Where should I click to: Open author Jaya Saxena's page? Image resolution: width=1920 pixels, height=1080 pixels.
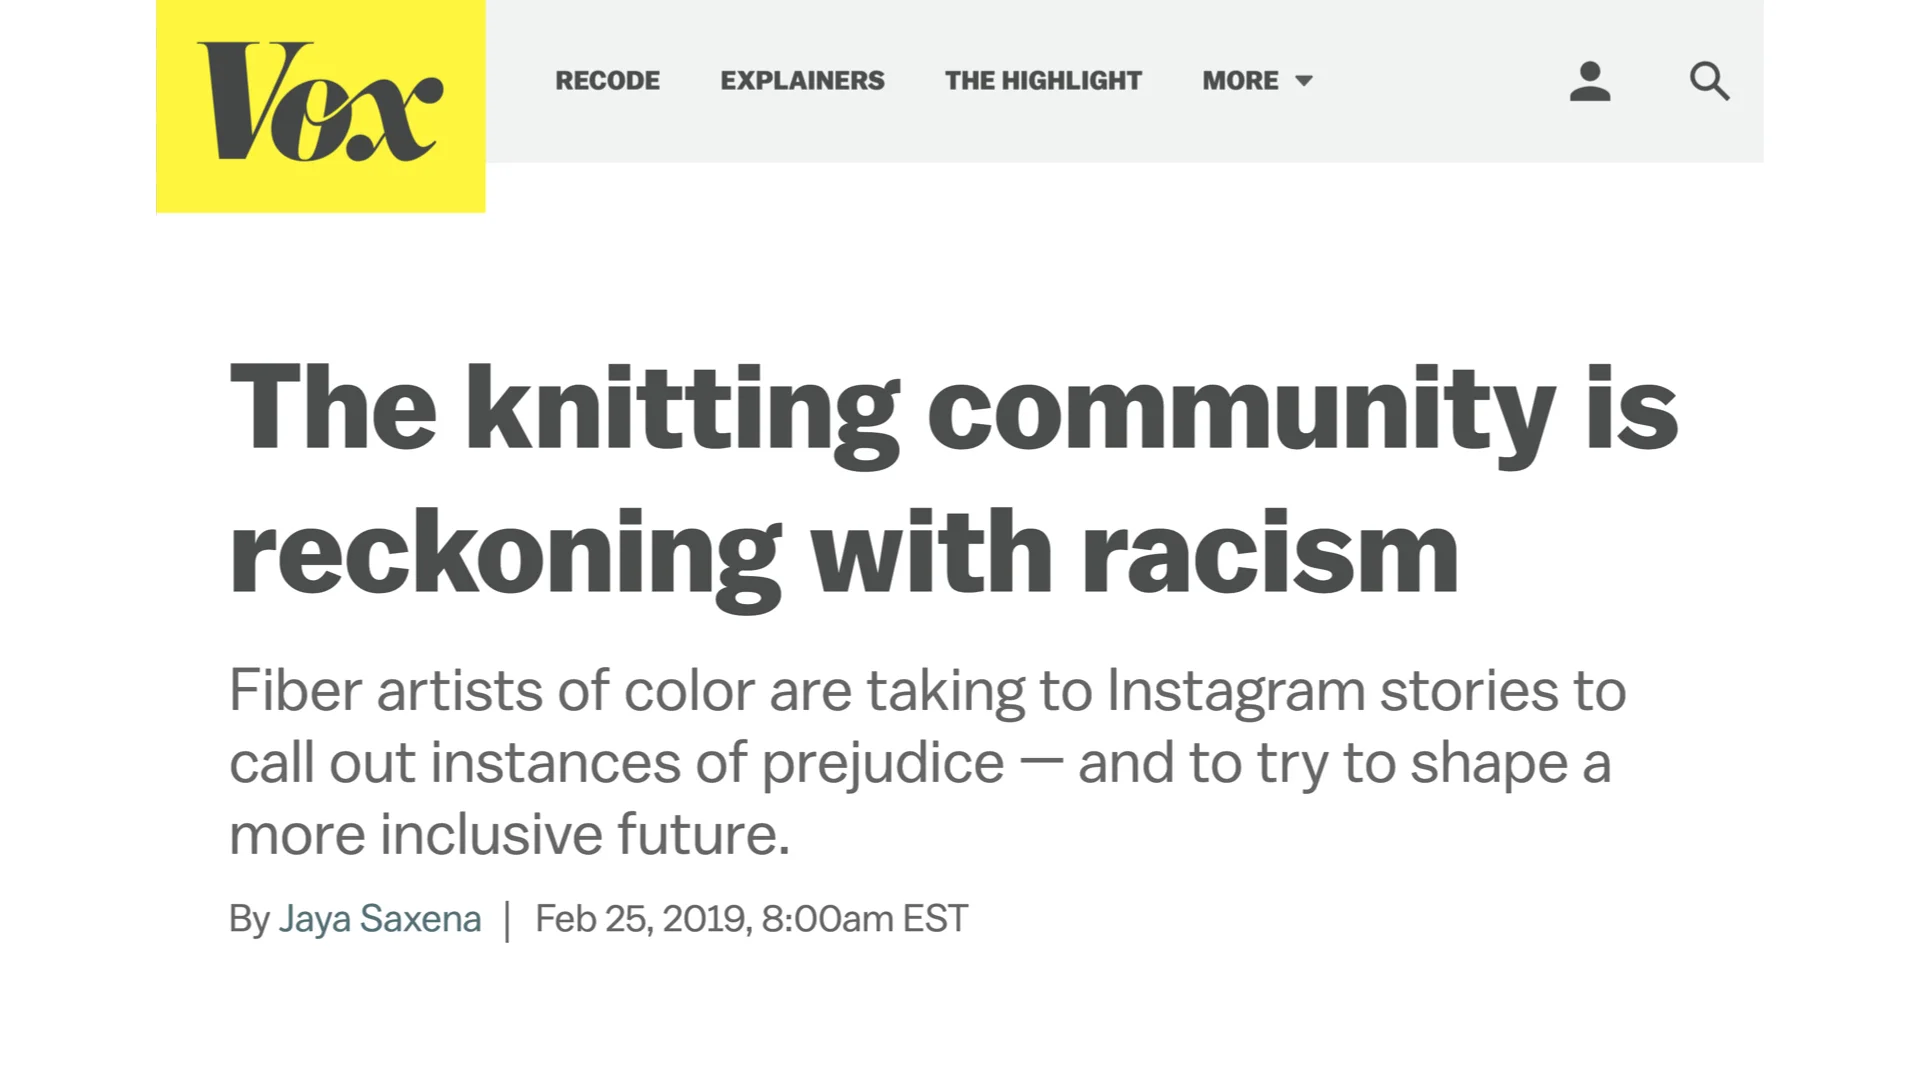pos(379,918)
